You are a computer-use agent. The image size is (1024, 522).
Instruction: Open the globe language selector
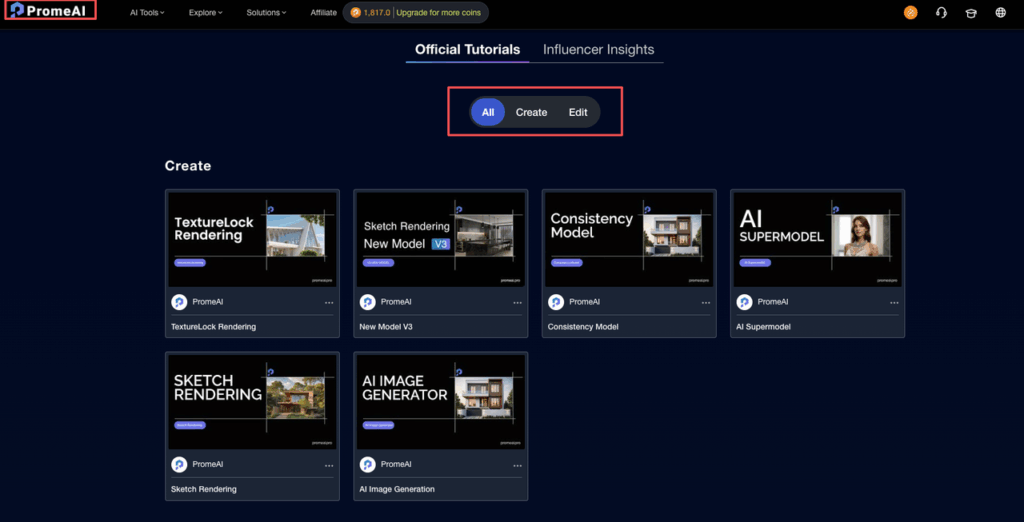click(1000, 12)
